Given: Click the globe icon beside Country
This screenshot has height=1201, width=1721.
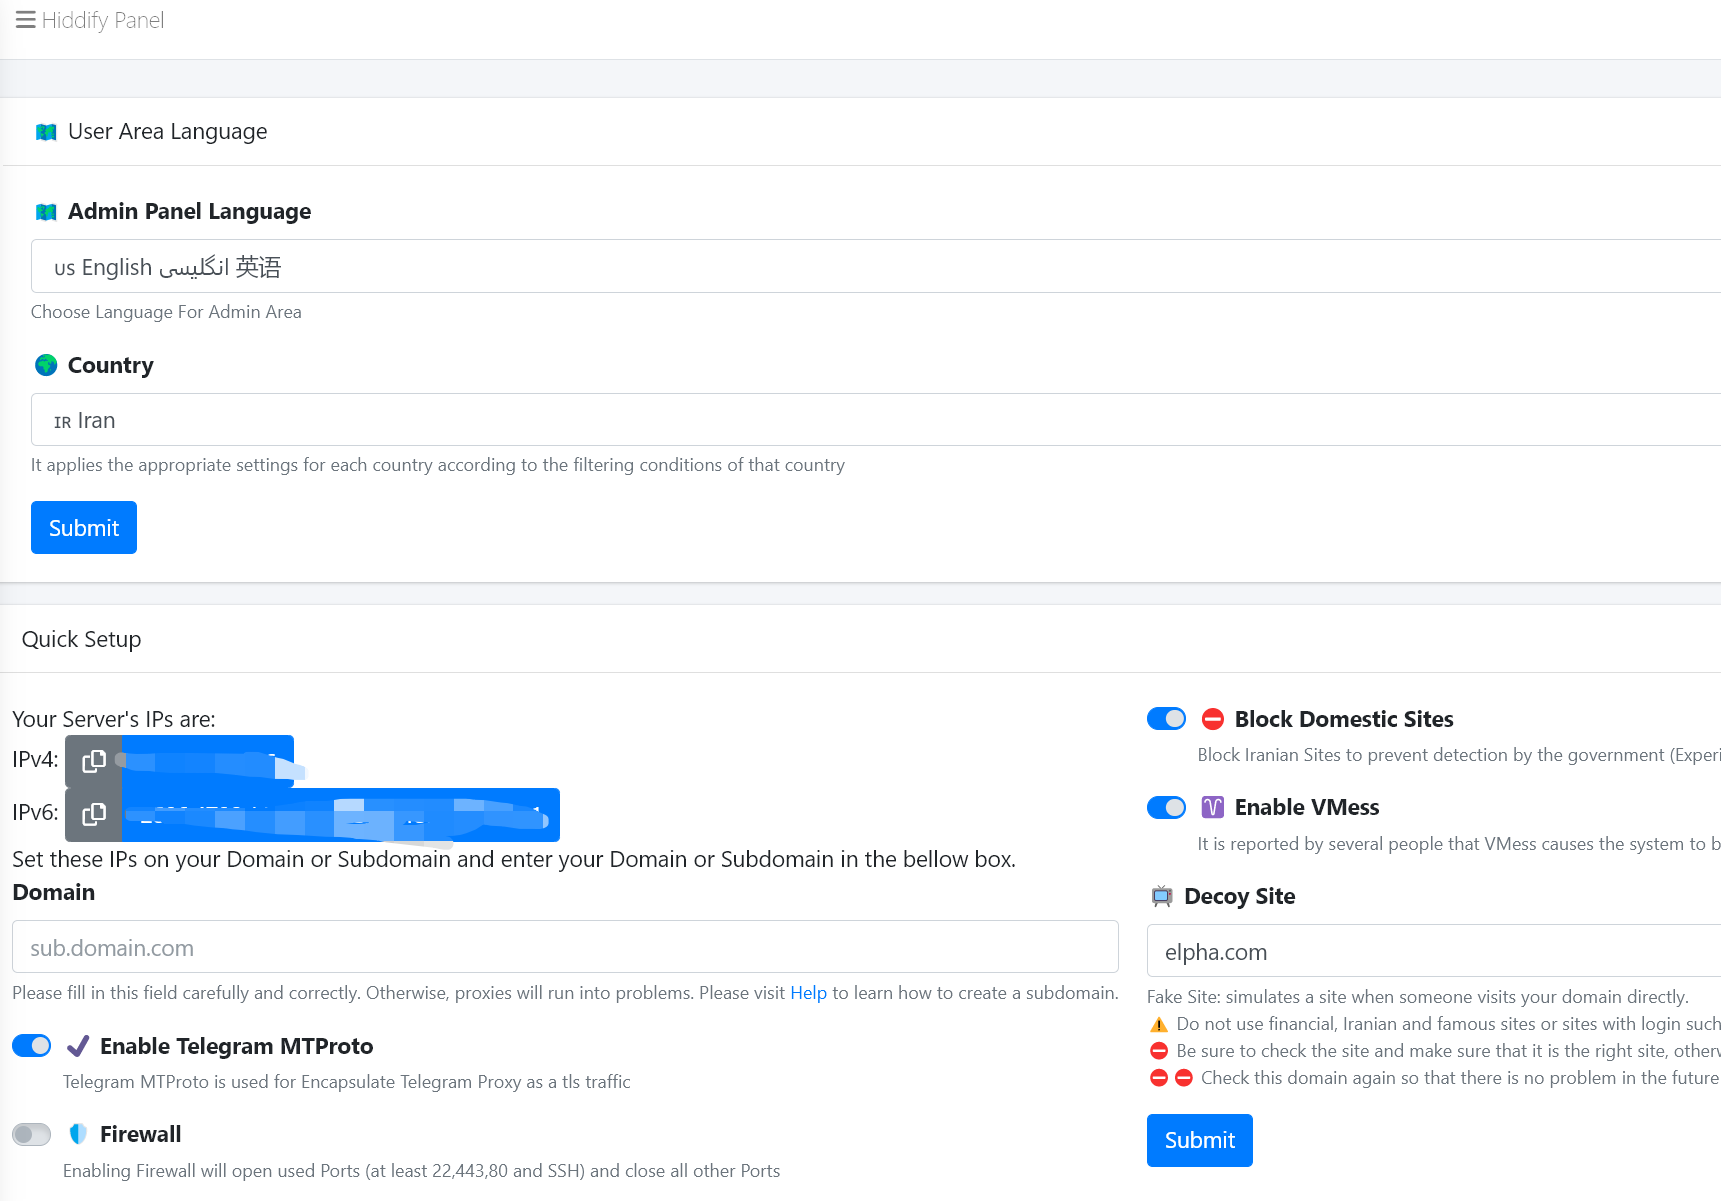Looking at the screenshot, I should click(x=46, y=365).
